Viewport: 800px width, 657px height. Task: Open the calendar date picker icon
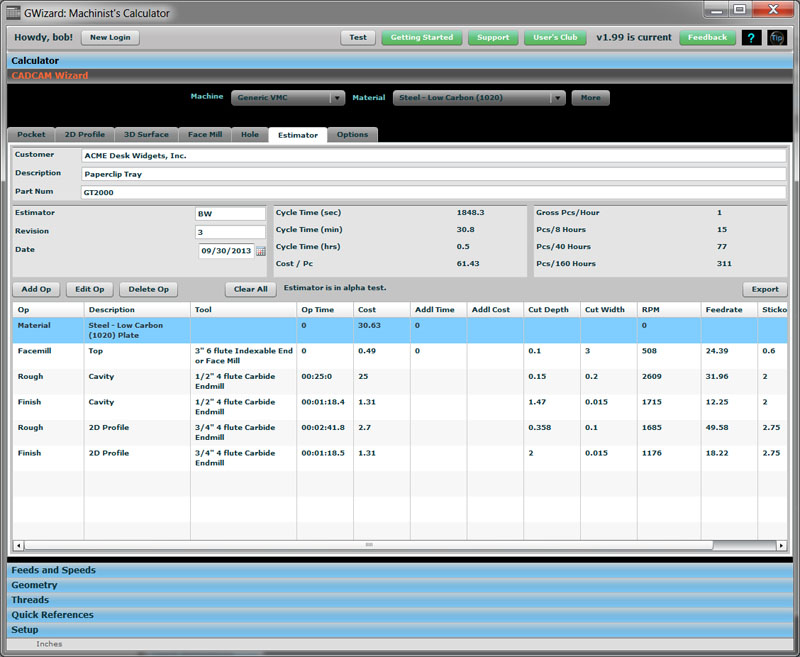261,251
